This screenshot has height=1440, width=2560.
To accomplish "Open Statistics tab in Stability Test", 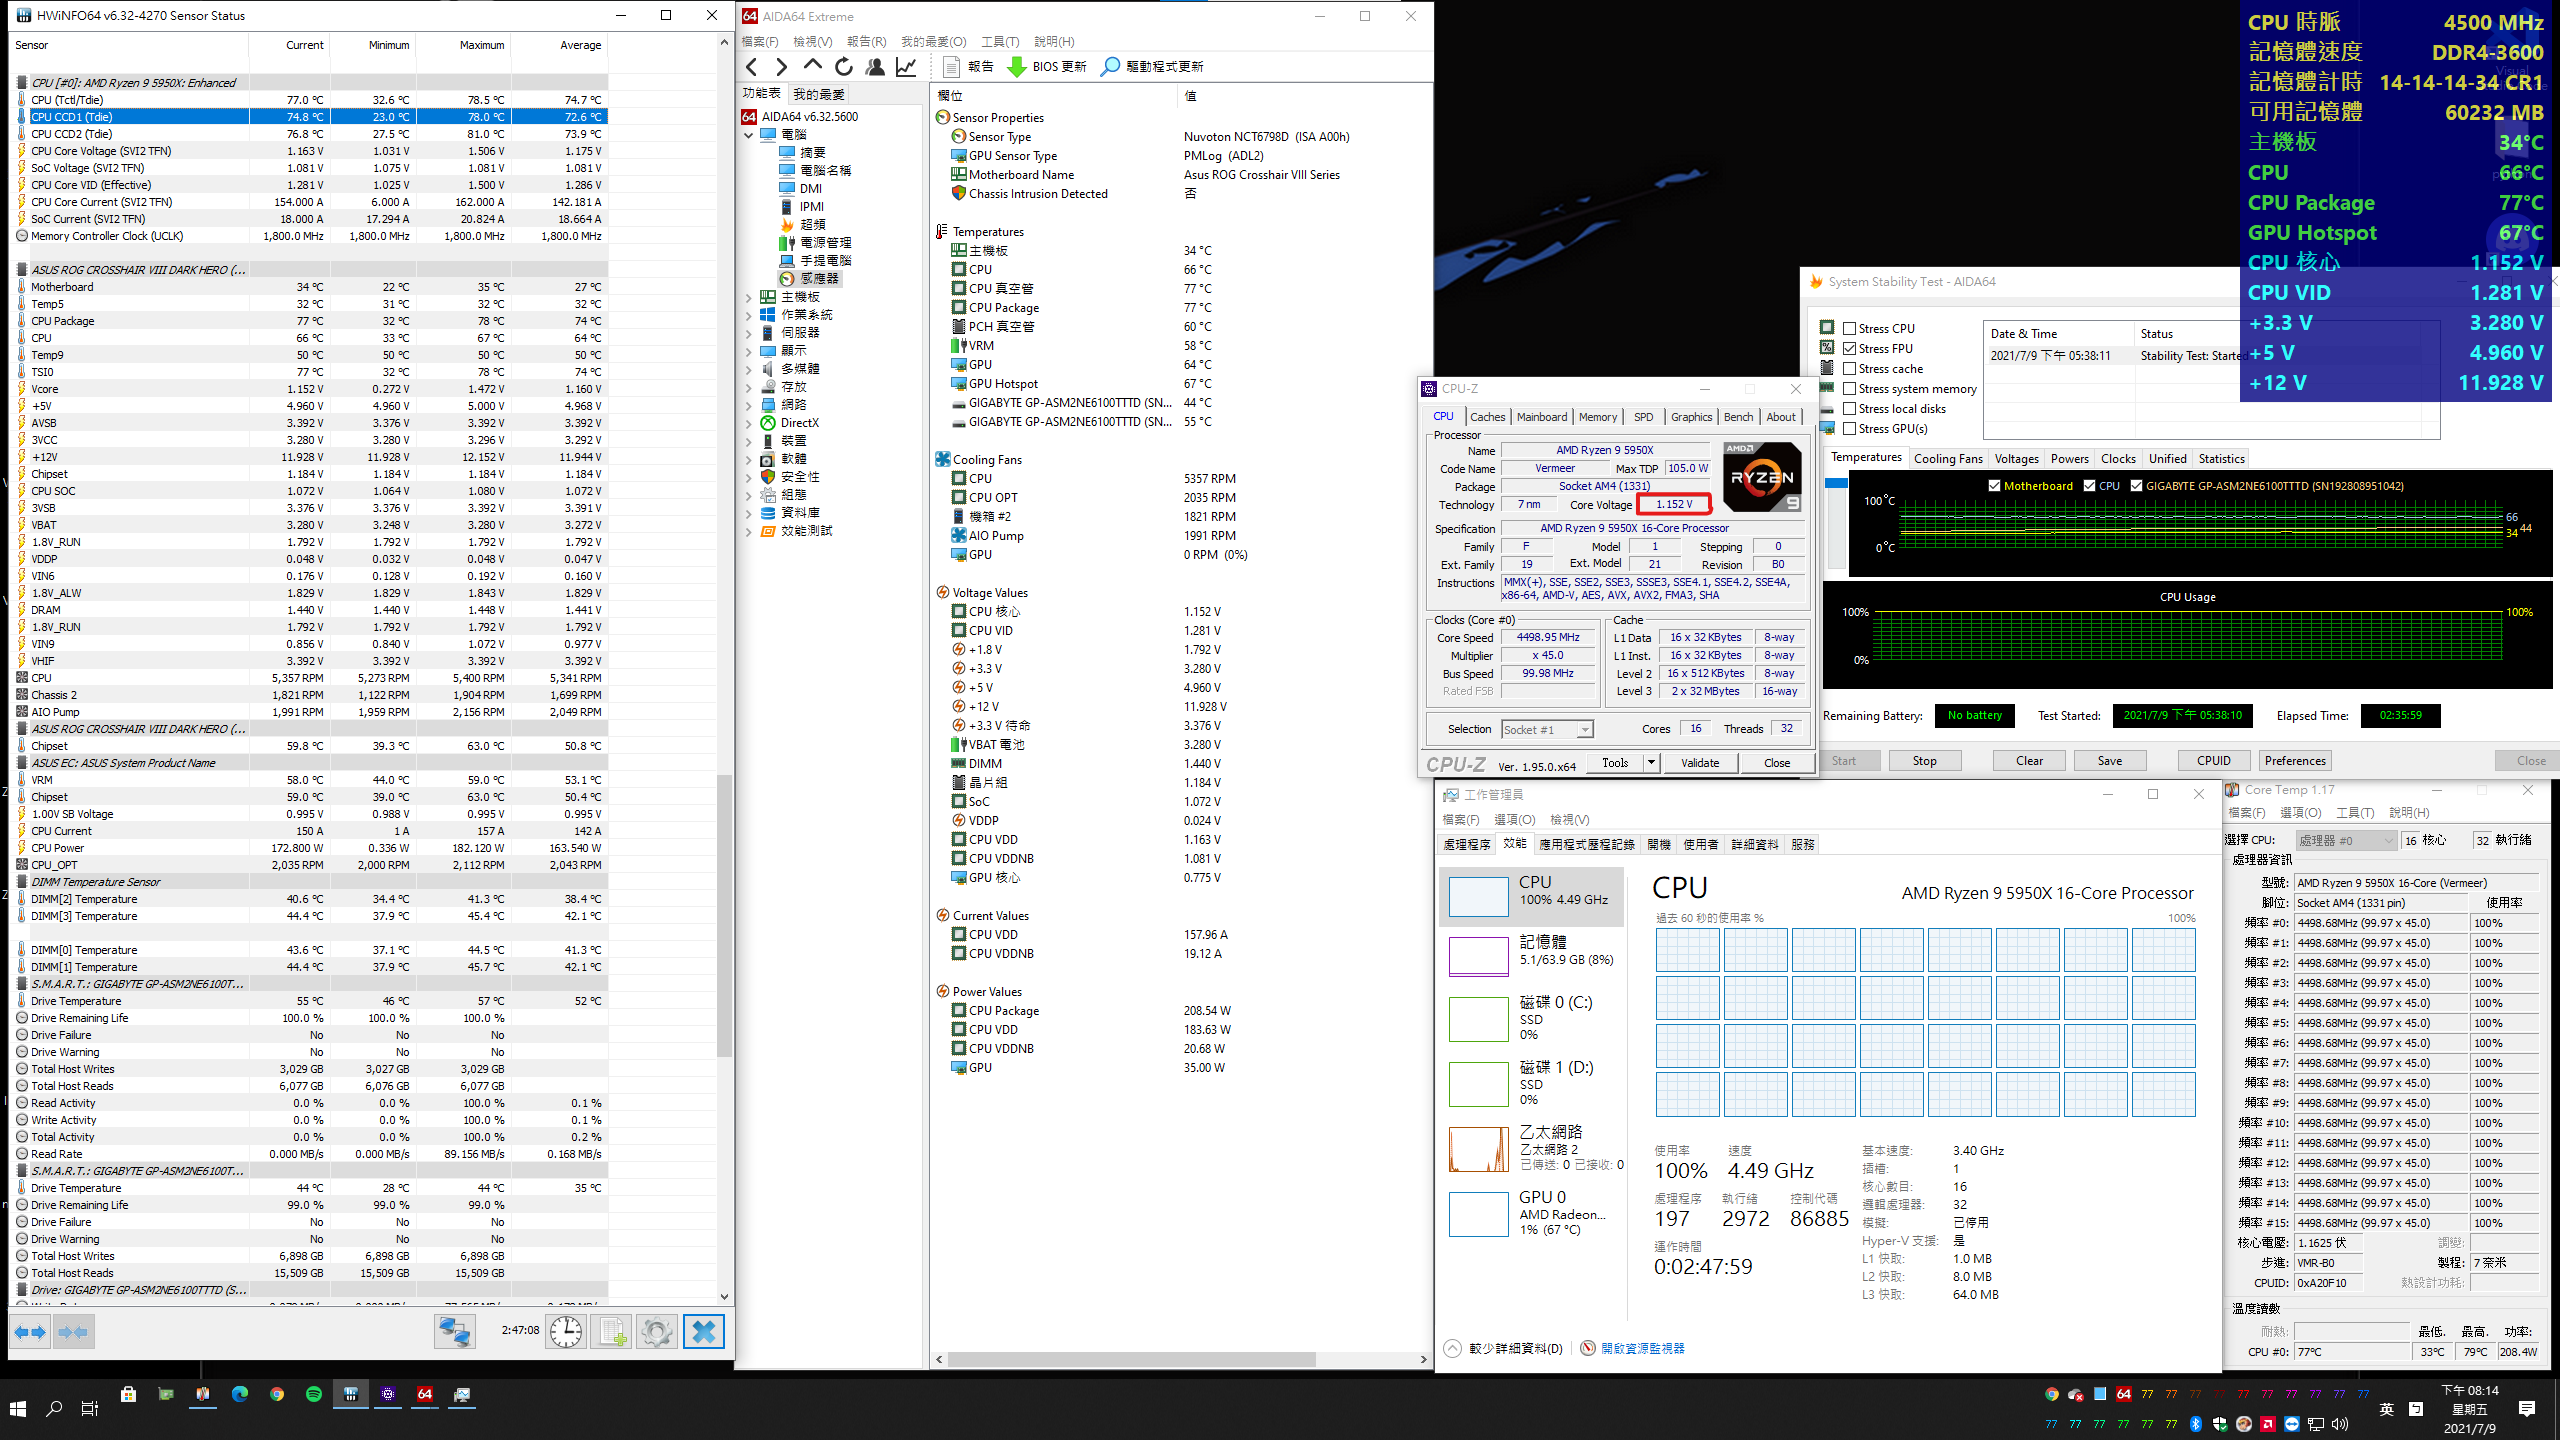I will coord(2222,459).
